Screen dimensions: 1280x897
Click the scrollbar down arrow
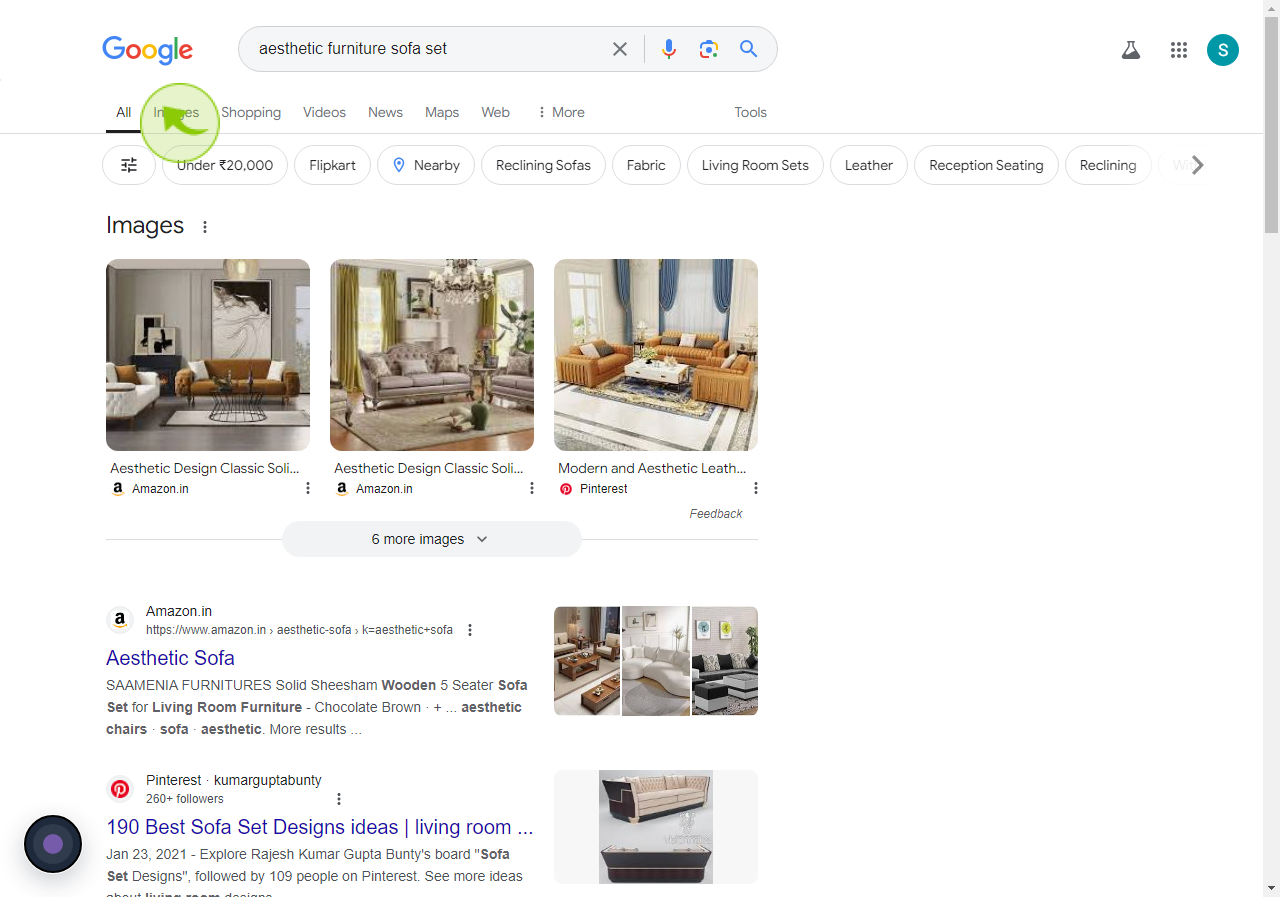tap(1271, 888)
